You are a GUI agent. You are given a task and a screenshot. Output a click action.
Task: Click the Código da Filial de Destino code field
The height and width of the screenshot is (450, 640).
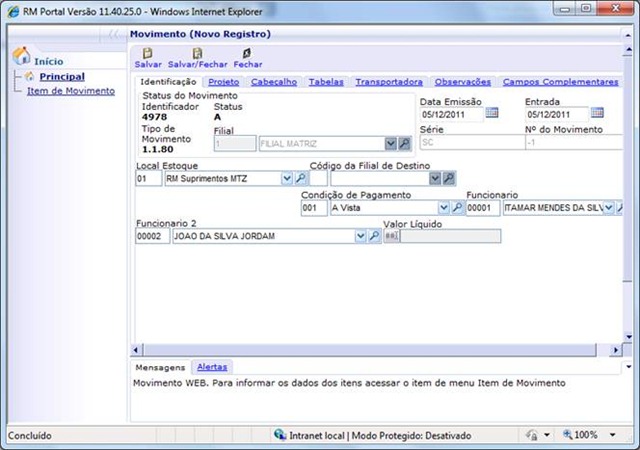tap(318, 178)
